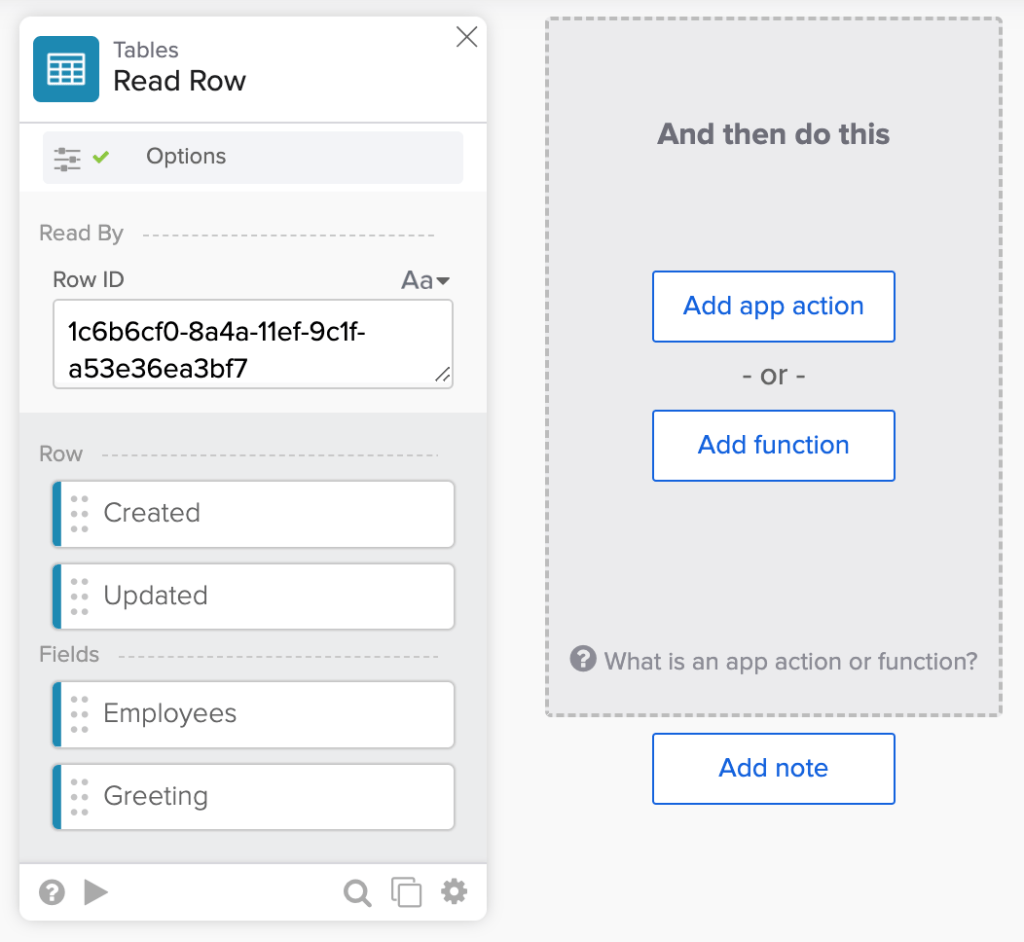This screenshot has height=942, width=1024.
Task: Duplicate the card using copy icon
Action: pos(406,892)
